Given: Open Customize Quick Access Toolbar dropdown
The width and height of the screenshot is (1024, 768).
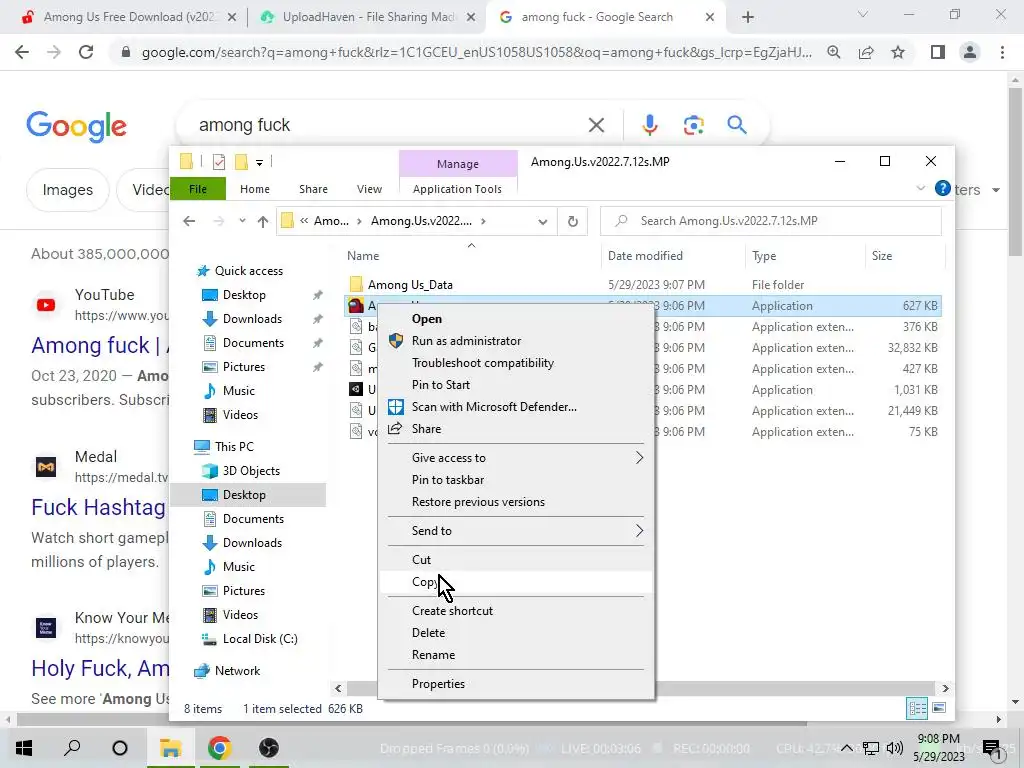Looking at the screenshot, I should (259, 162).
